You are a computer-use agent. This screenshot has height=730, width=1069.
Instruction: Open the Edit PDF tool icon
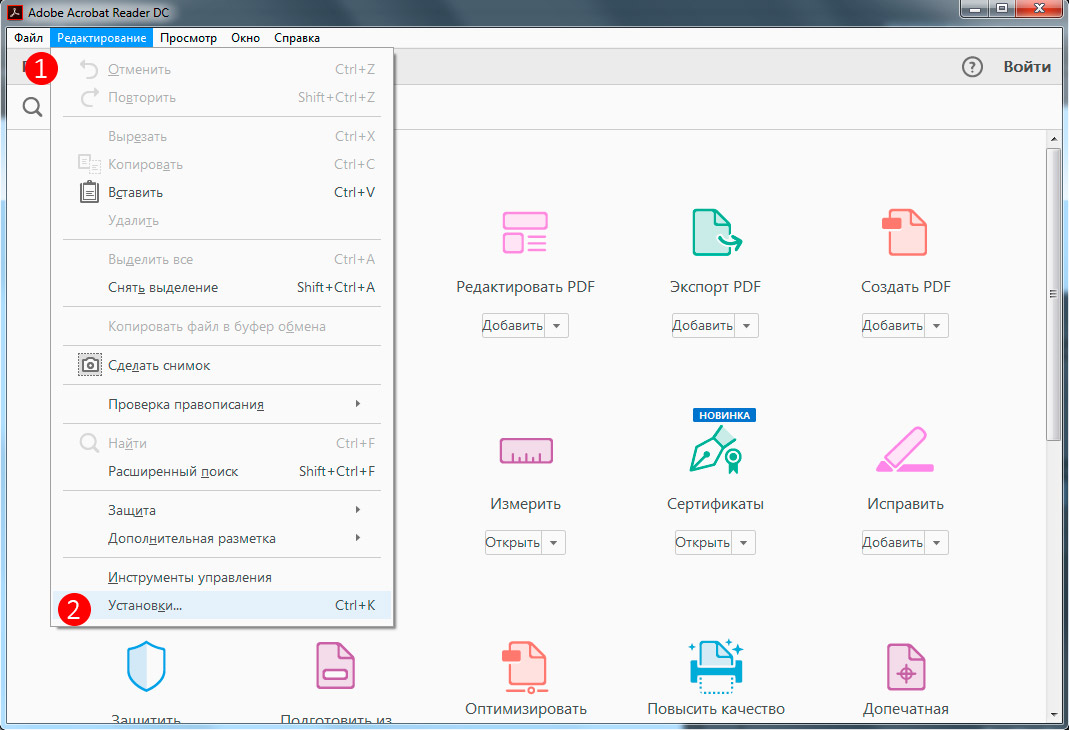point(525,232)
